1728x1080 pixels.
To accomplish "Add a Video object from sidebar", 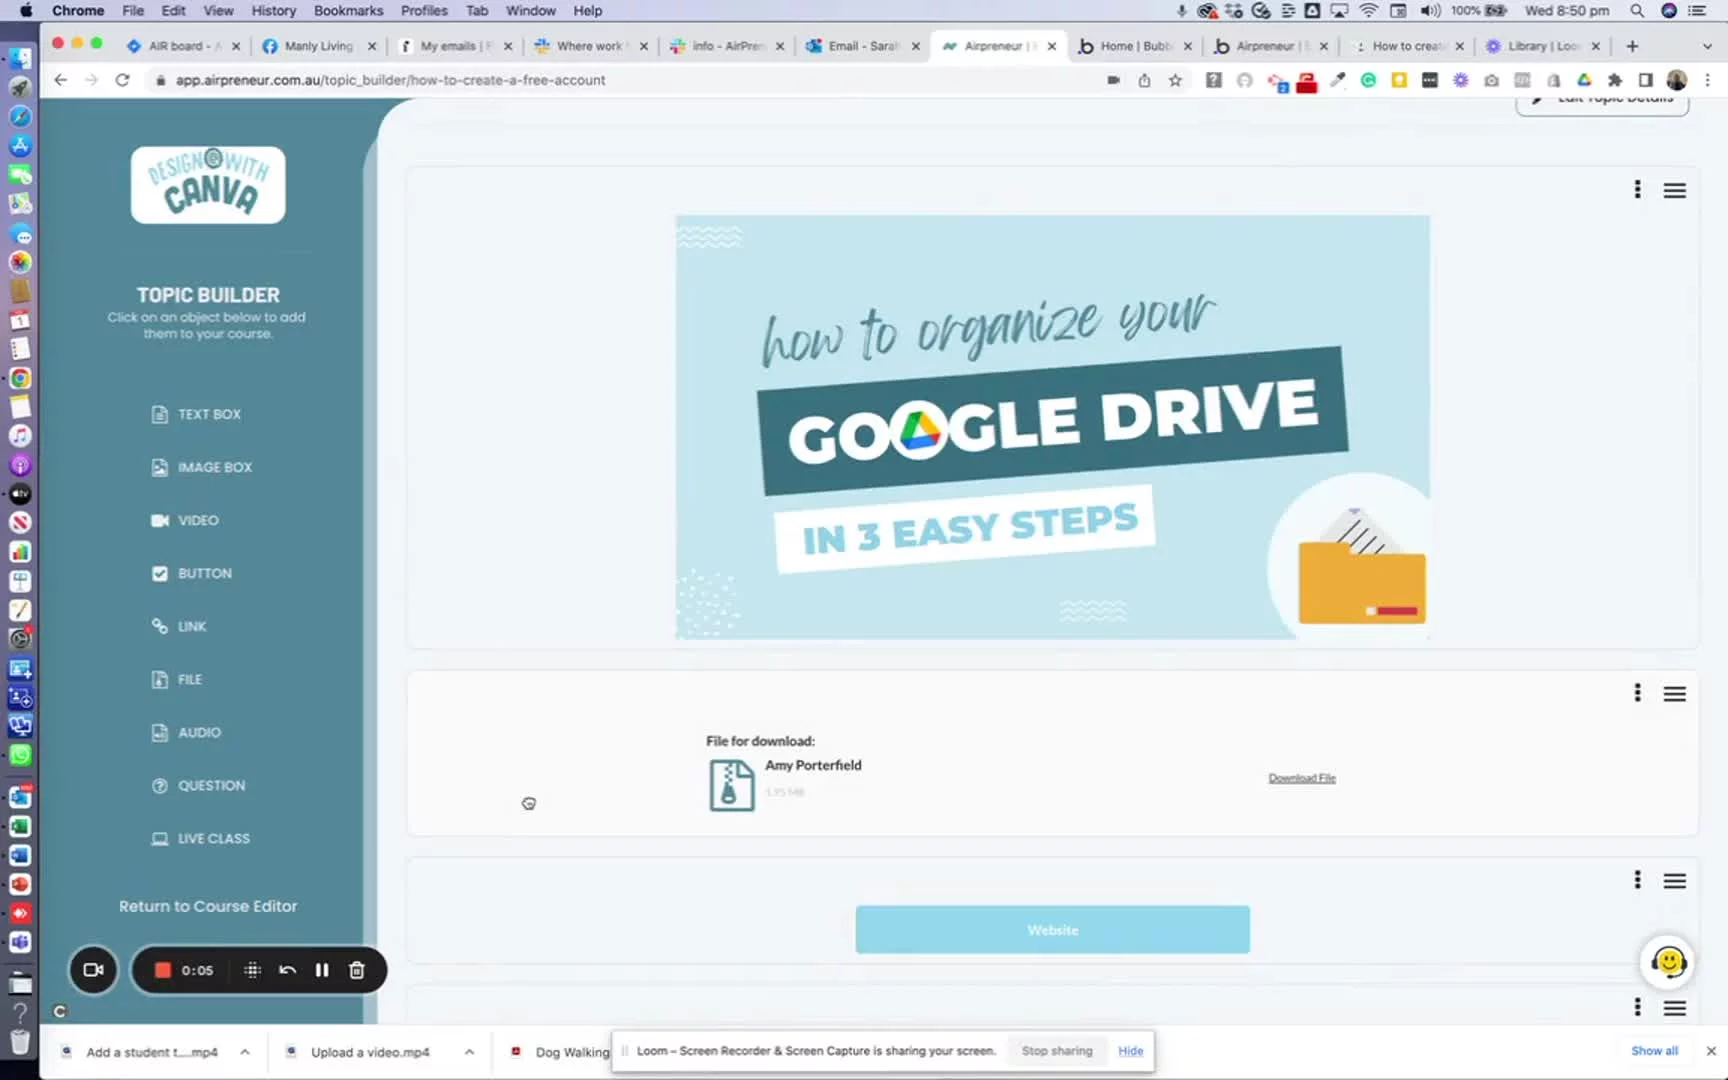I will pyautogui.click(x=185, y=520).
